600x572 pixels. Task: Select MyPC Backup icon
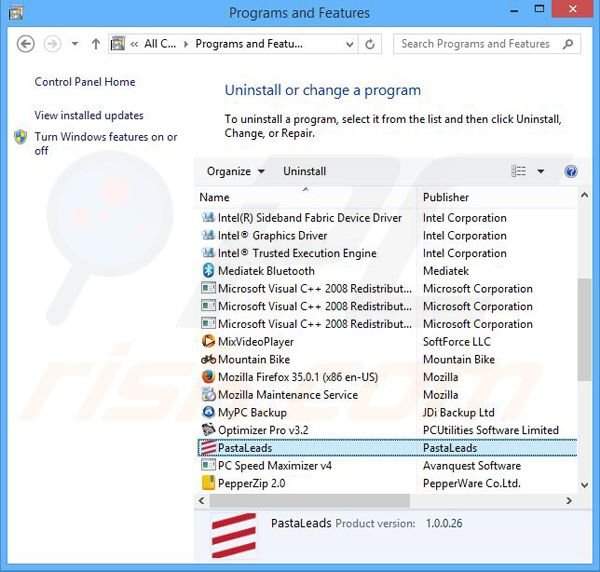click(x=208, y=412)
